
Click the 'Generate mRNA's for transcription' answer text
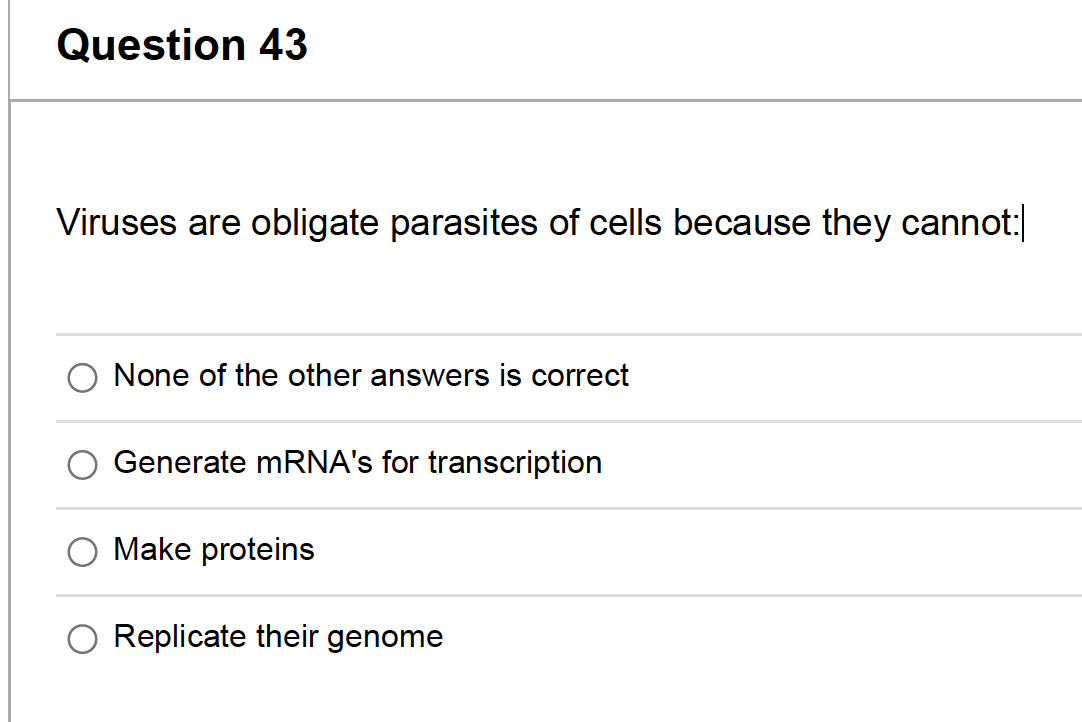[357, 463]
